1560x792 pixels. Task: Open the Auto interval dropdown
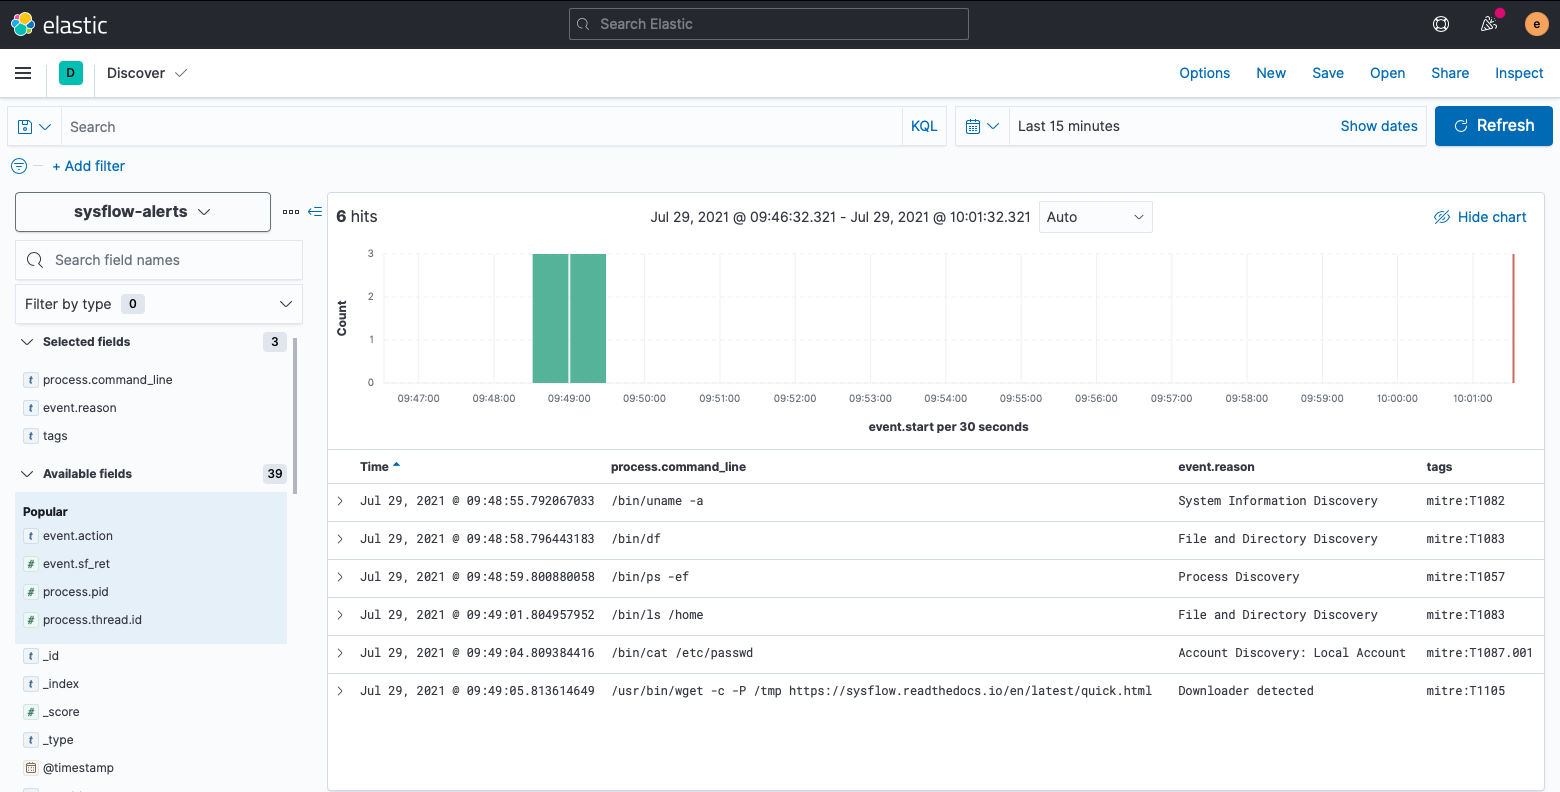(1096, 217)
